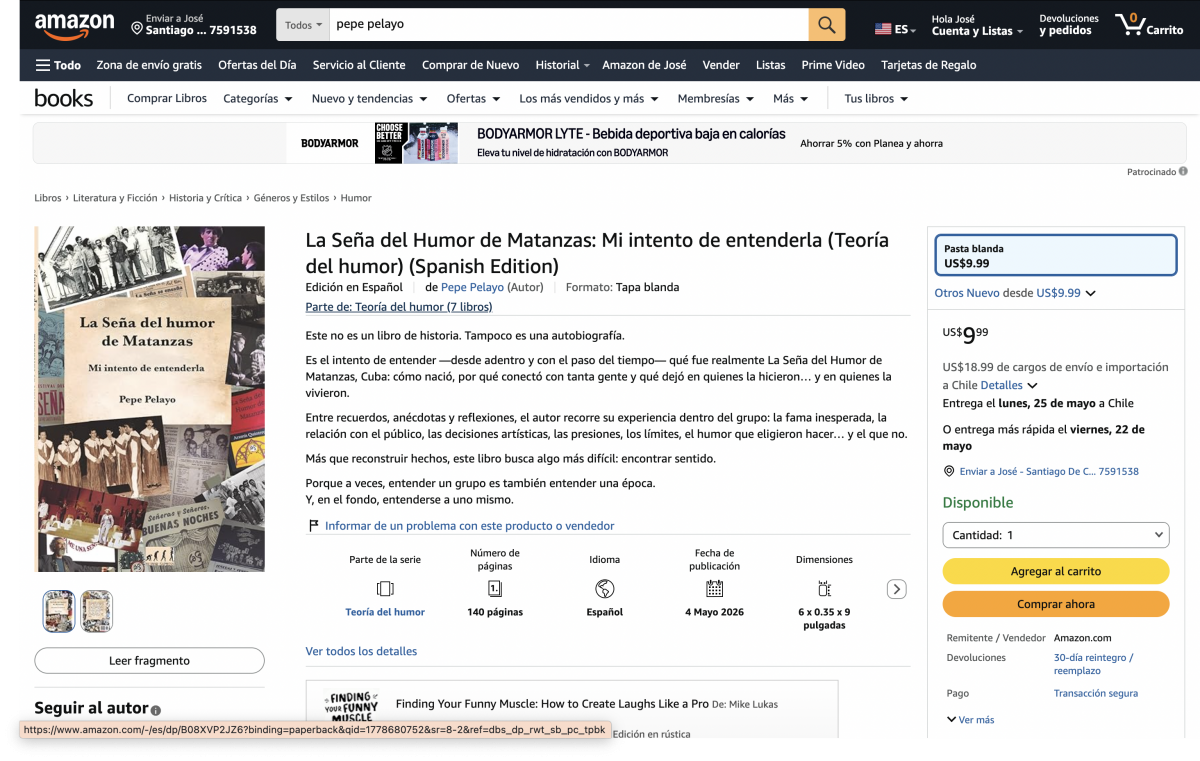Click the dimensions icon
Viewport: 1200px width, 761px height.
824,589
